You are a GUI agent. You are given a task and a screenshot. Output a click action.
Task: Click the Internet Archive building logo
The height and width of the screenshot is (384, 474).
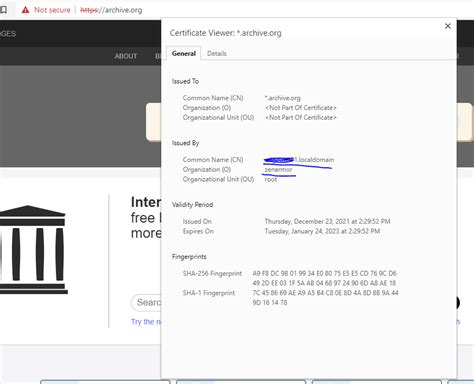(x=33, y=250)
